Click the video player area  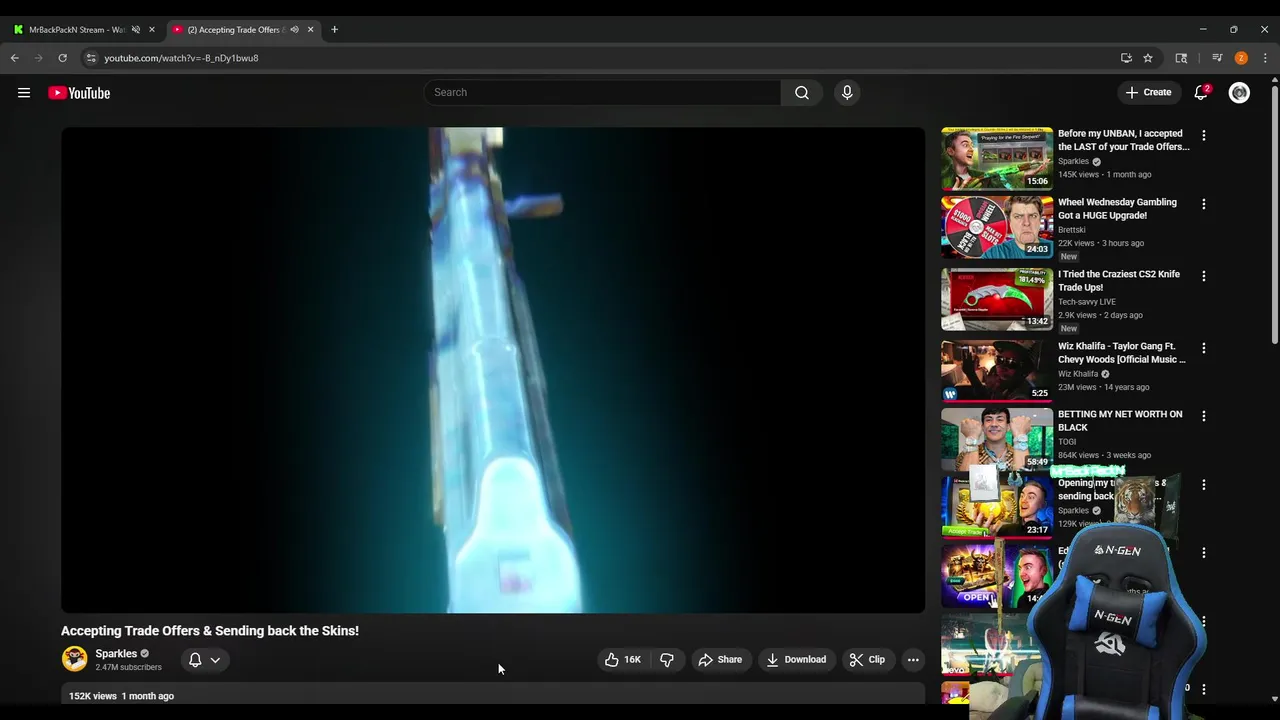click(493, 370)
